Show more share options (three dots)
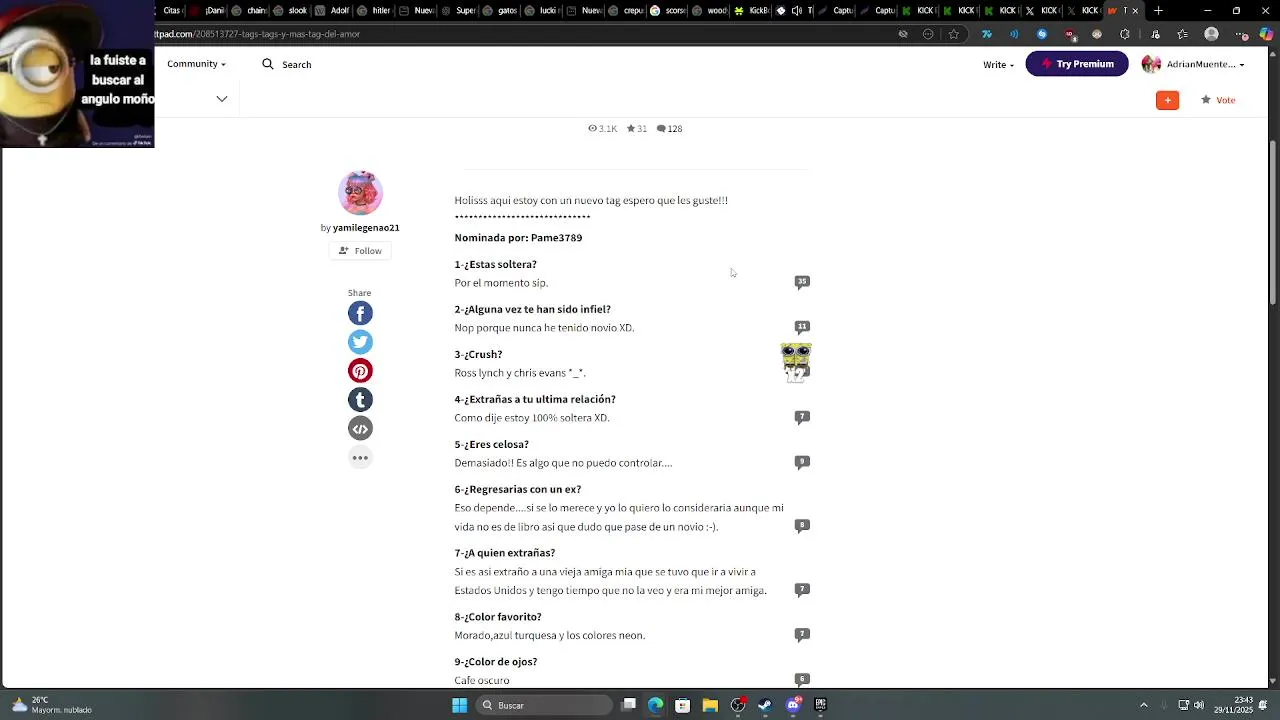Image resolution: width=1280 pixels, height=720 pixels. [360, 458]
